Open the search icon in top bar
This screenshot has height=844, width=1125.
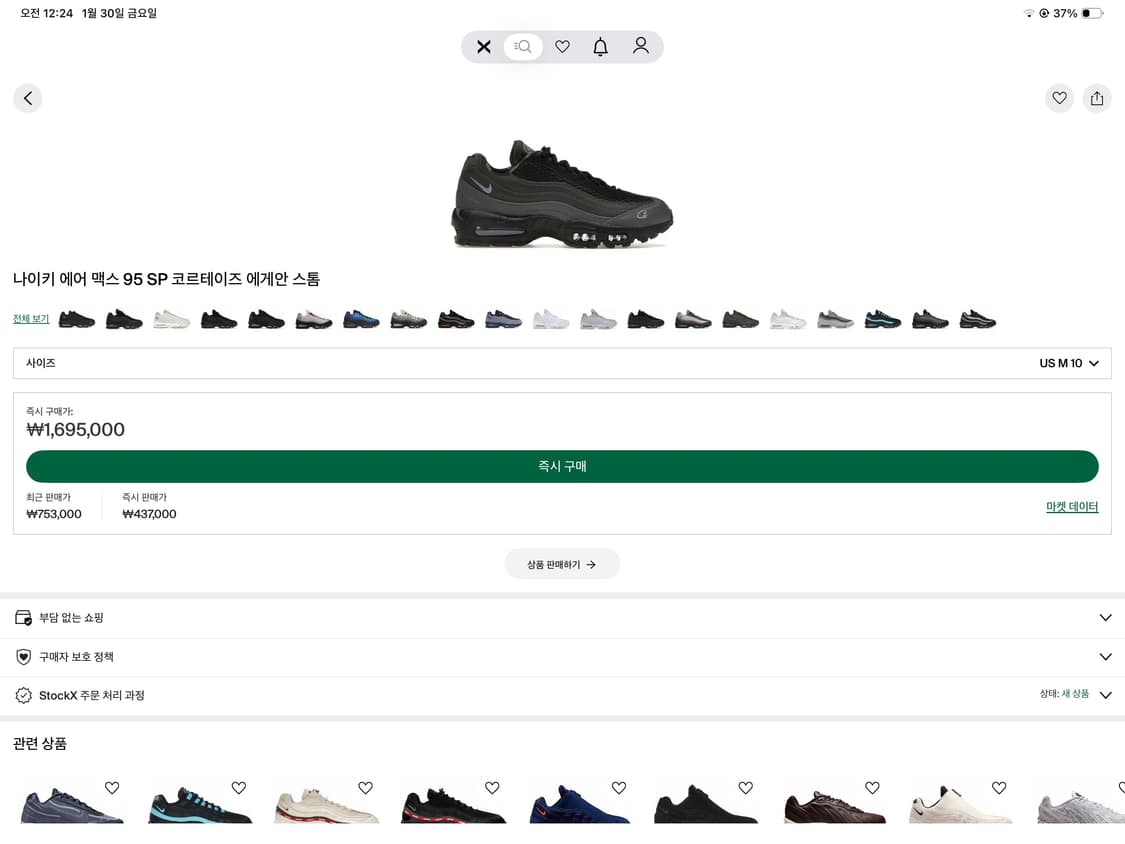click(523, 47)
